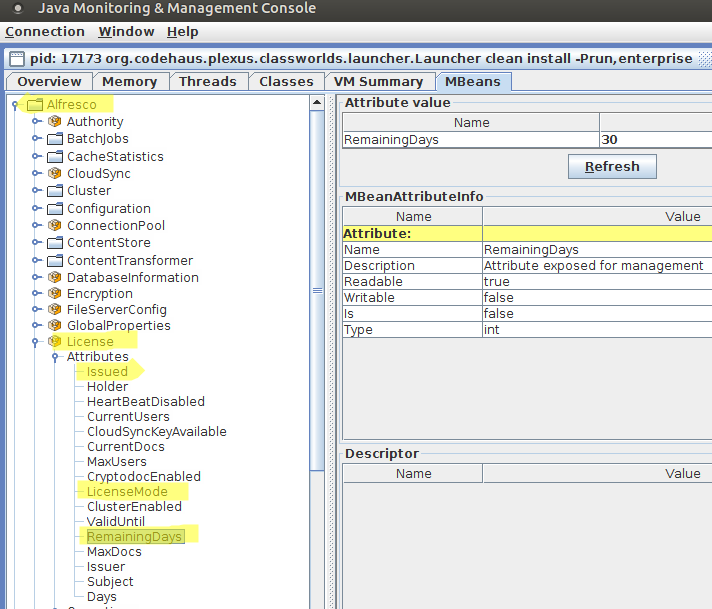This screenshot has height=609, width=712.
Task: Select the CloudSyncKeyAvailable attribute
Action: [157, 431]
